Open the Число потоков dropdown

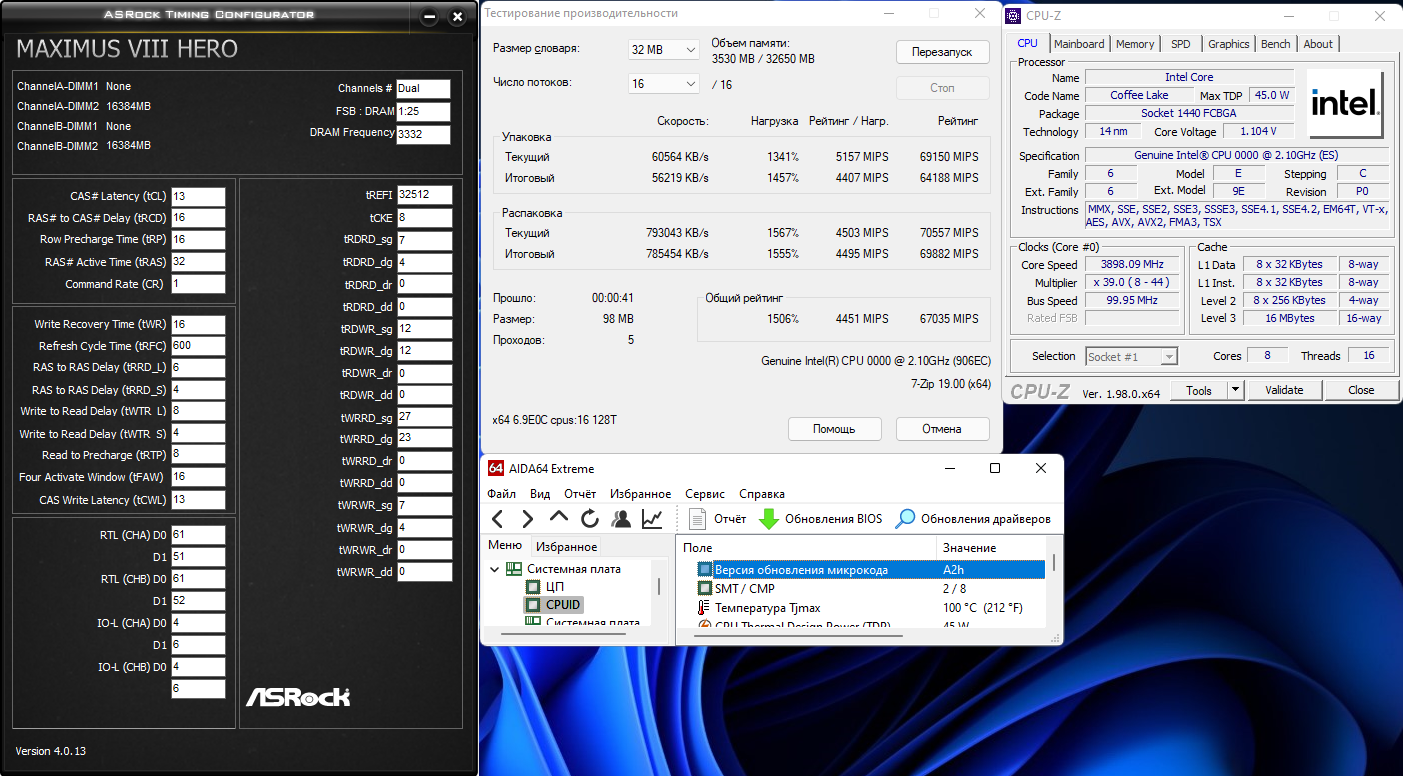pyautogui.click(x=664, y=84)
